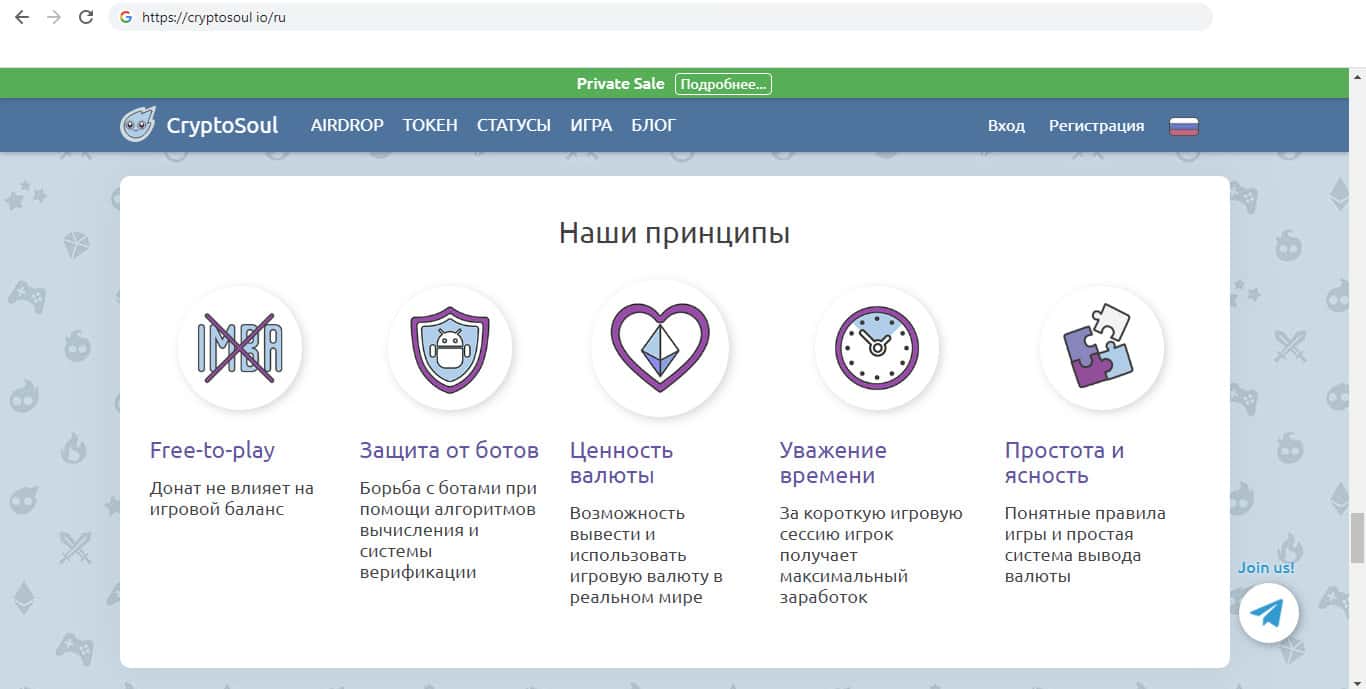Image resolution: width=1366 pixels, height=689 pixels.
Task: Open the Telegram Join us chat button
Action: (1268, 612)
